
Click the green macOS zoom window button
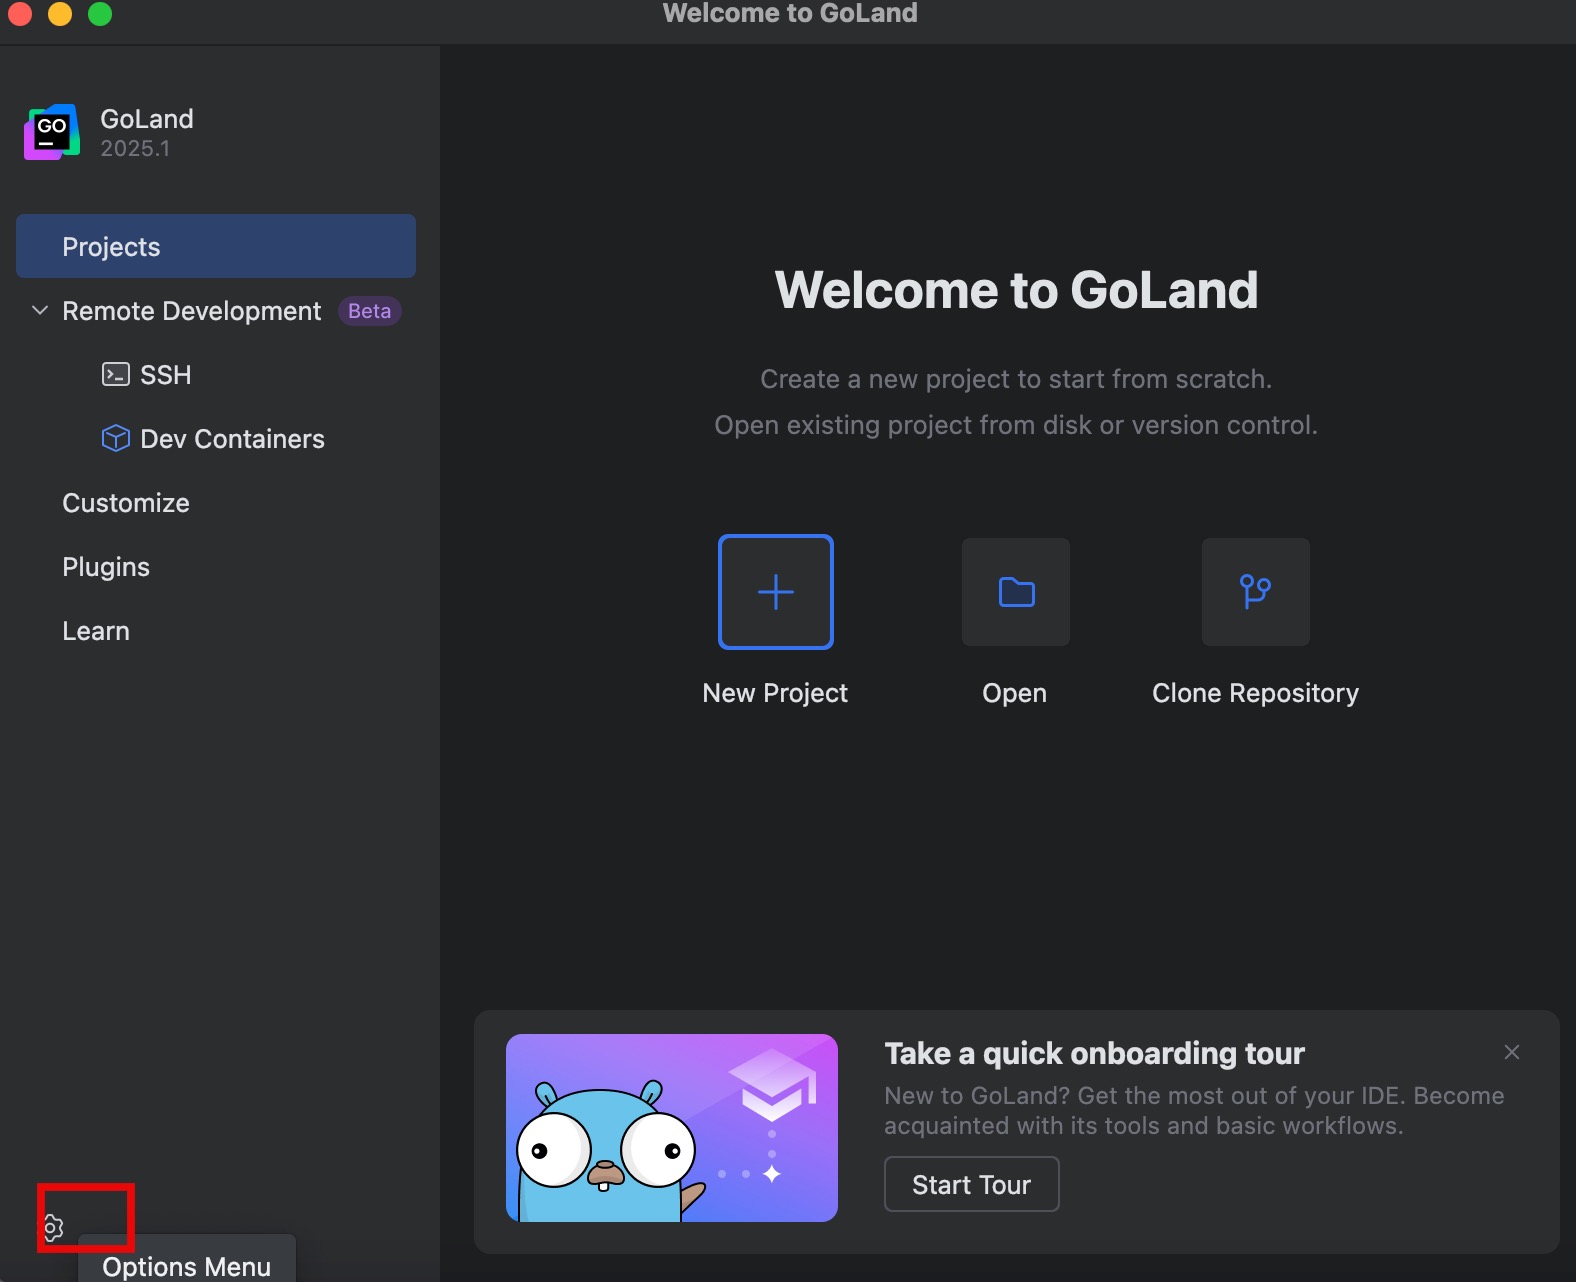100,14
